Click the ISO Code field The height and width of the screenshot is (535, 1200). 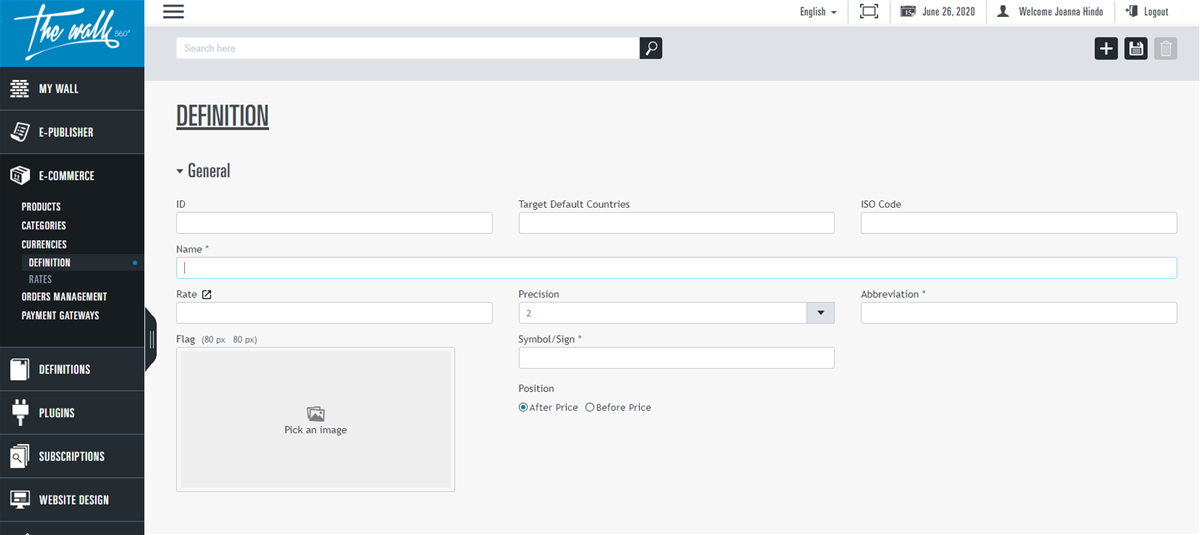pos(1019,223)
